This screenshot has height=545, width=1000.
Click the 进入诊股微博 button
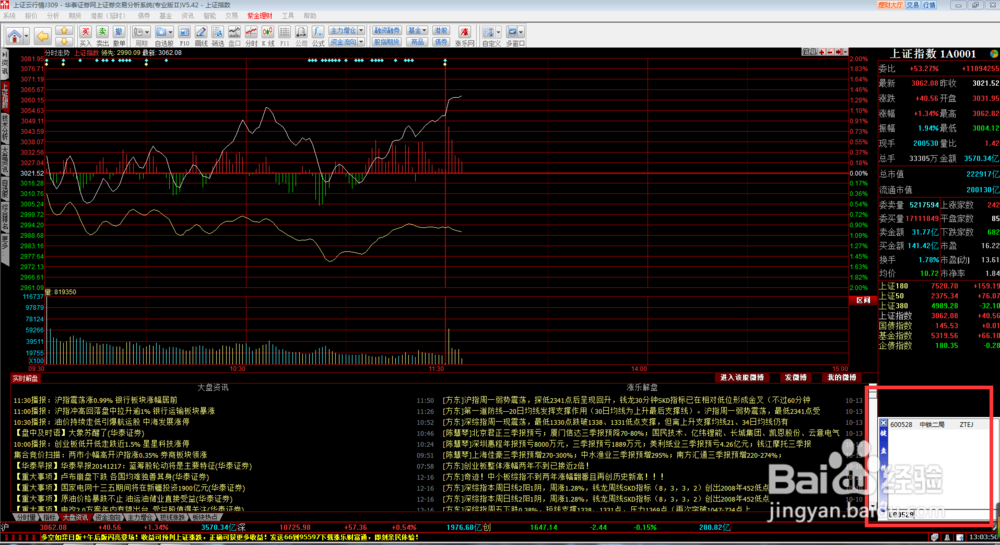[x=742, y=377]
